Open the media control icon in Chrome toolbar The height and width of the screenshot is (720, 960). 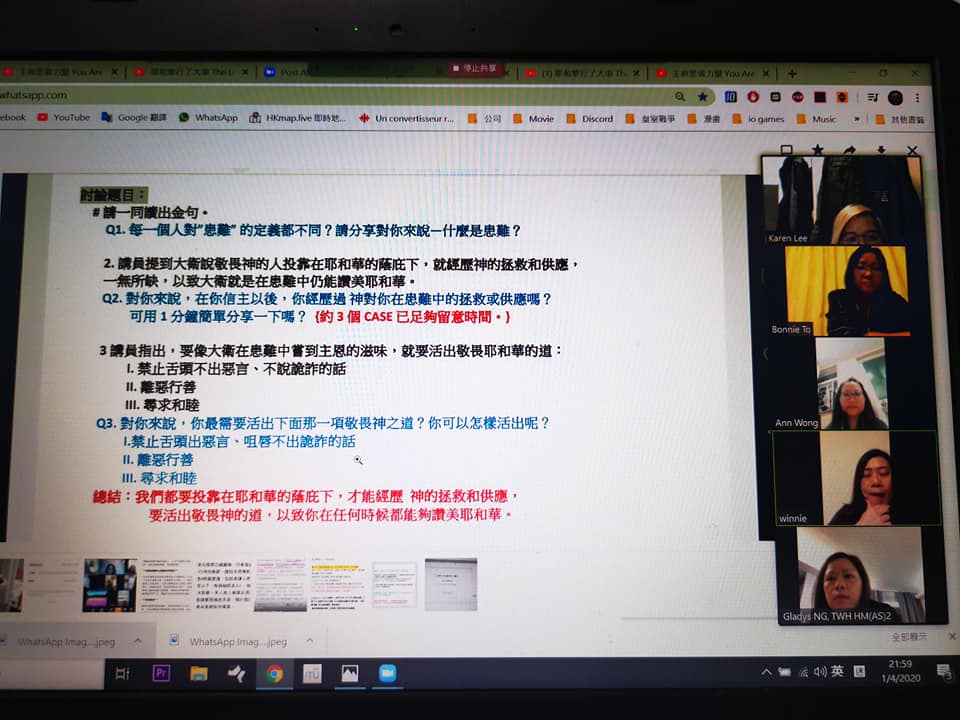point(873,97)
